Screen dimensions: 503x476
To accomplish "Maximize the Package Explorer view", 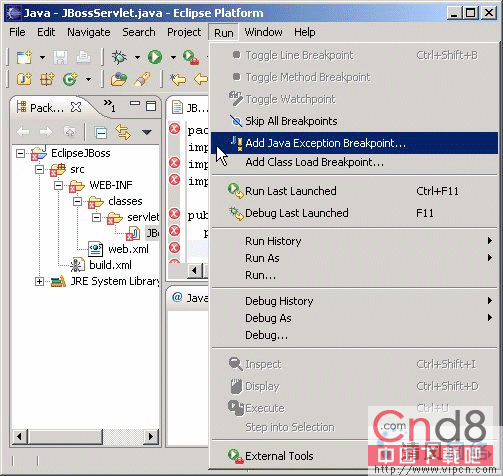I will click(x=151, y=106).
